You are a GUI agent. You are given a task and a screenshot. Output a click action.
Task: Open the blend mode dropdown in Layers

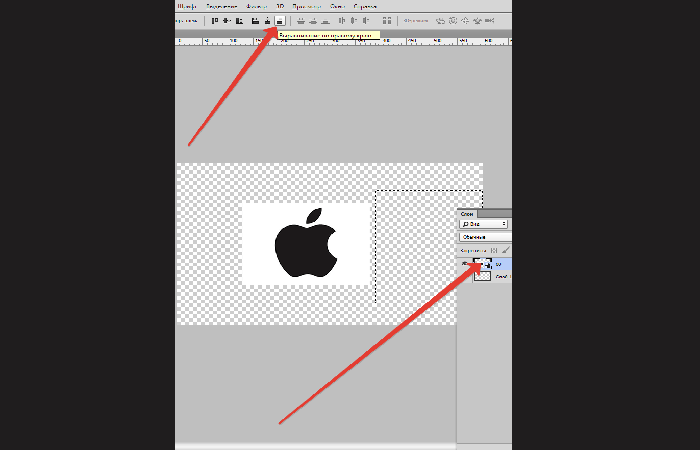[485, 237]
